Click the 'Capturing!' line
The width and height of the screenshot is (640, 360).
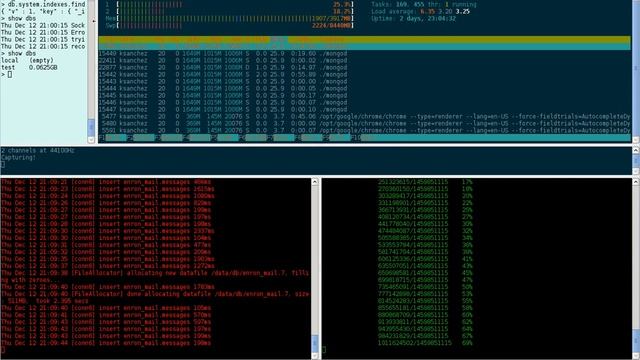click(x=18, y=158)
